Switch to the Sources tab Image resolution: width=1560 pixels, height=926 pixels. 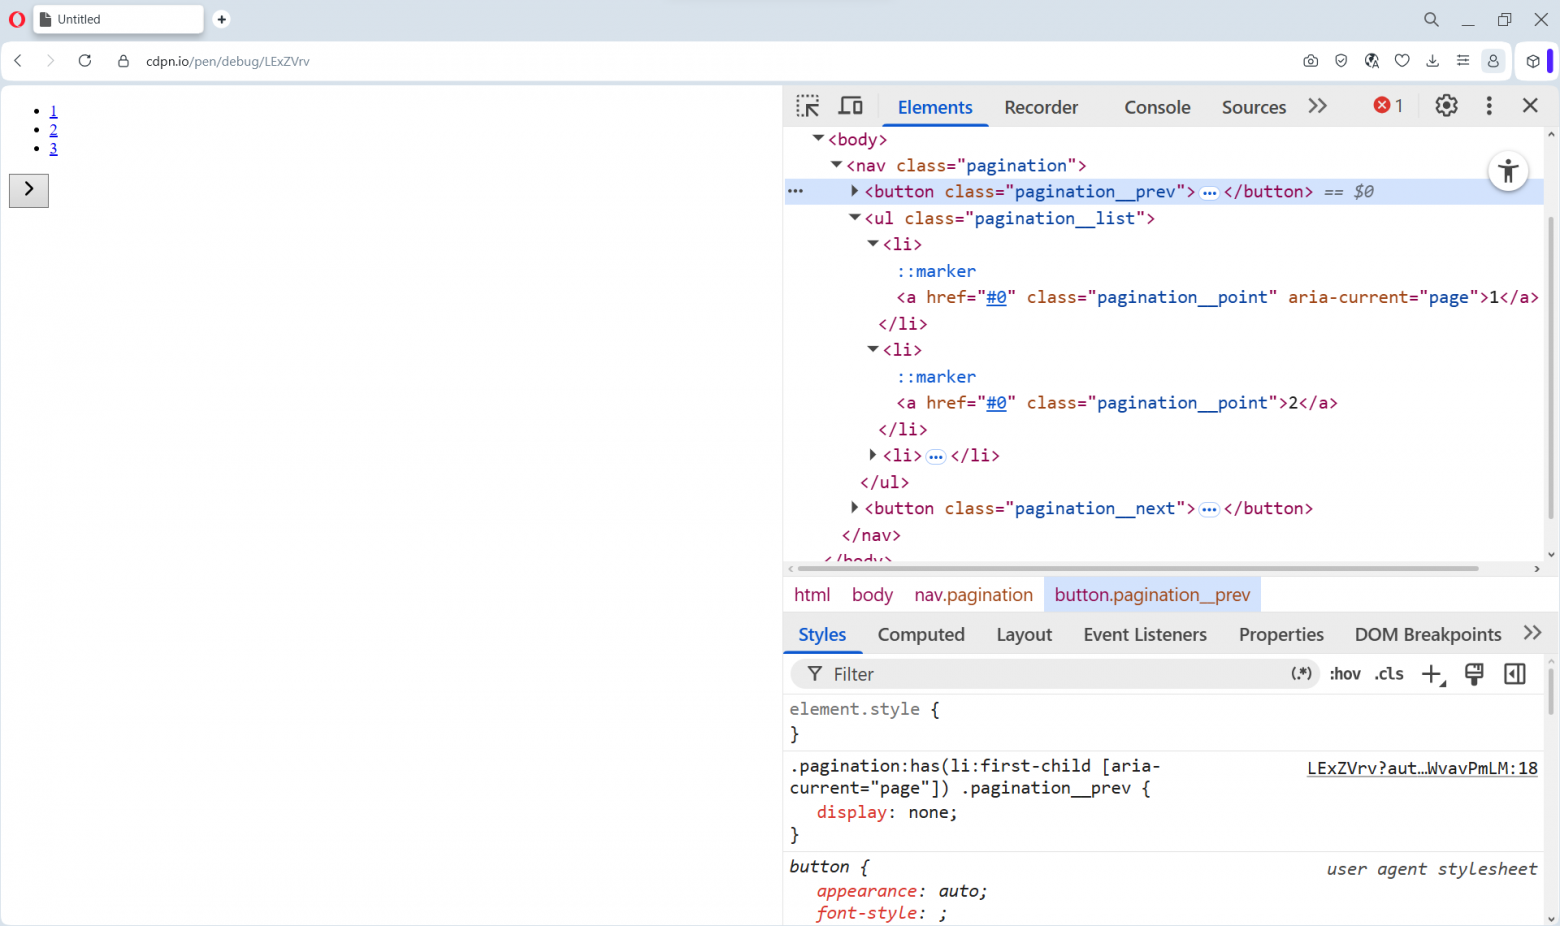[x=1254, y=107]
